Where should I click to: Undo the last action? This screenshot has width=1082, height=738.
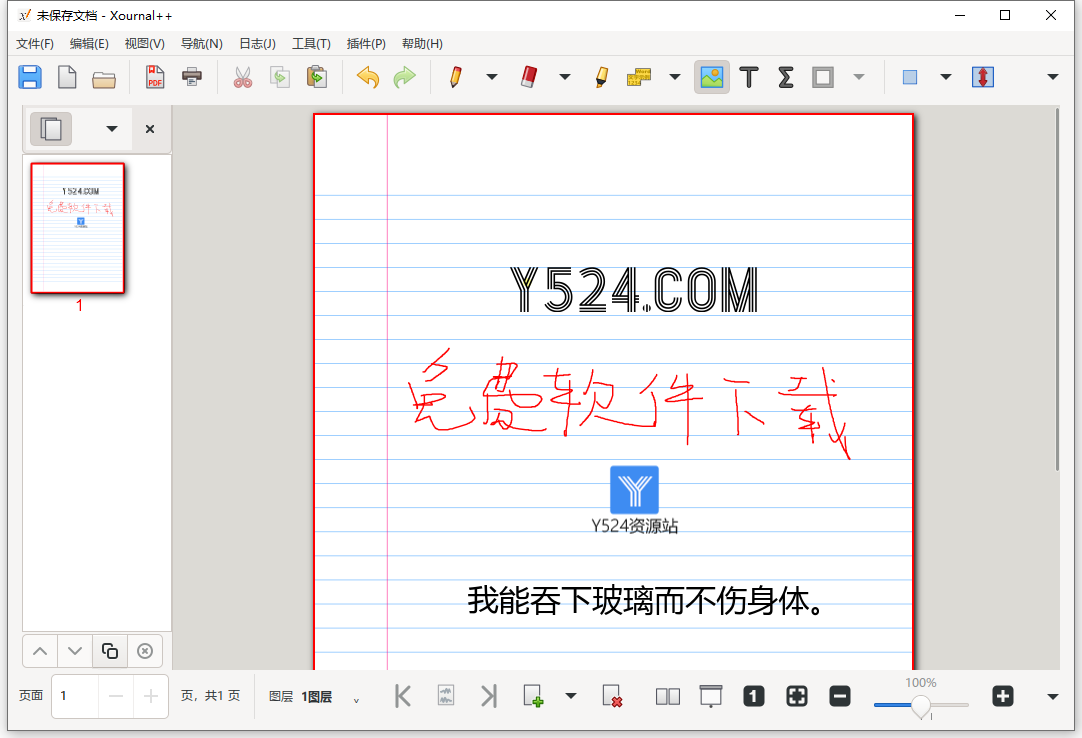(x=368, y=77)
